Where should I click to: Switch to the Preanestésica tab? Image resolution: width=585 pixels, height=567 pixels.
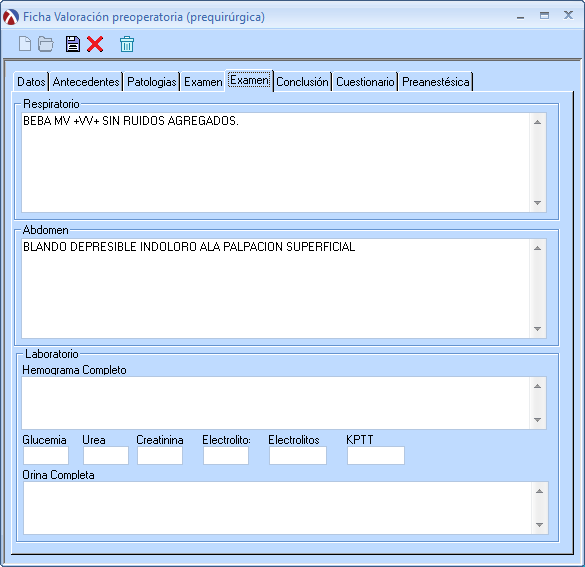436,82
